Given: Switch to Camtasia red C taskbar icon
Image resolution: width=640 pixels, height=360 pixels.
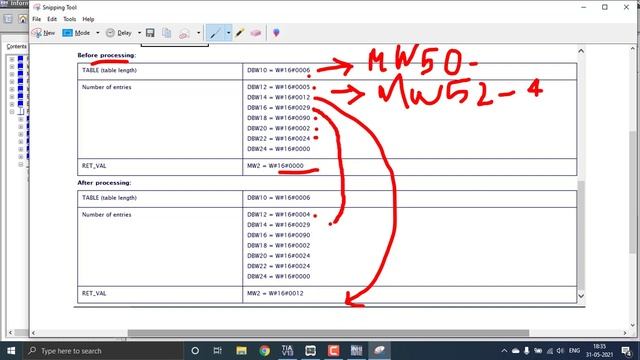Looking at the screenshot, I should coord(333,351).
